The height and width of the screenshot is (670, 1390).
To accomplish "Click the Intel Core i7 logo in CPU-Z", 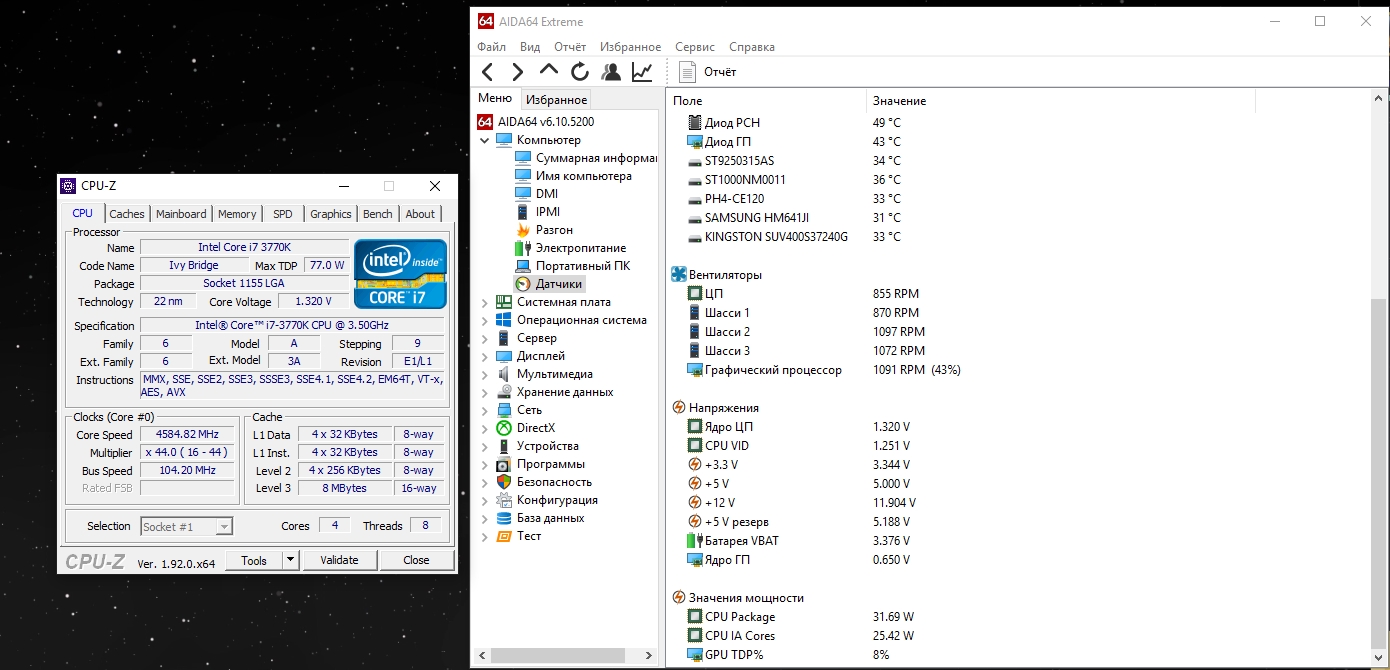I will [400, 273].
